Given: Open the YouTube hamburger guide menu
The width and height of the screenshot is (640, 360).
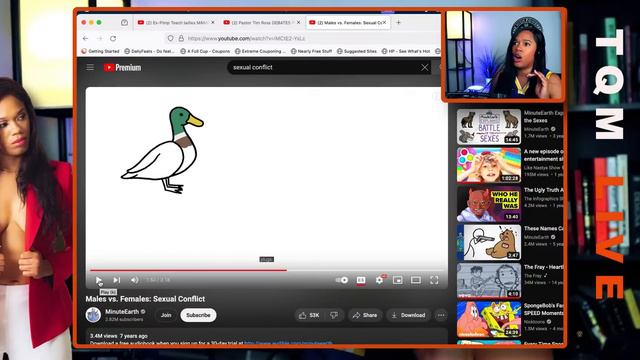Looking at the screenshot, I should click(90, 67).
